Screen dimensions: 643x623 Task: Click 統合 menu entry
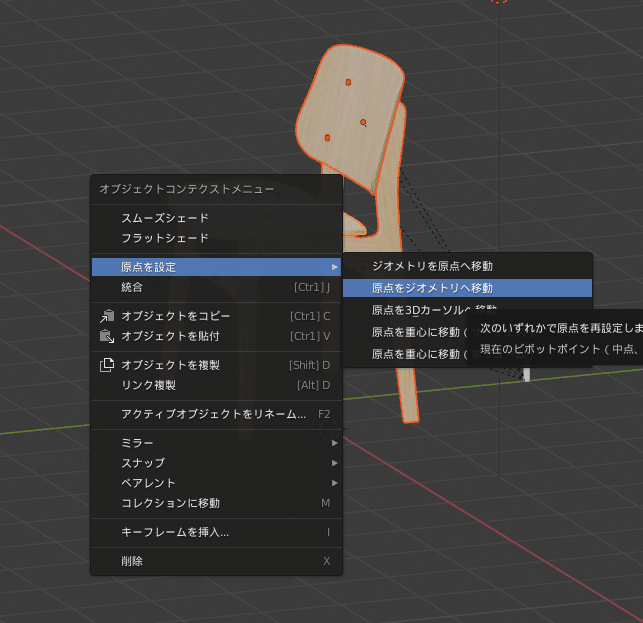(x=216, y=287)
